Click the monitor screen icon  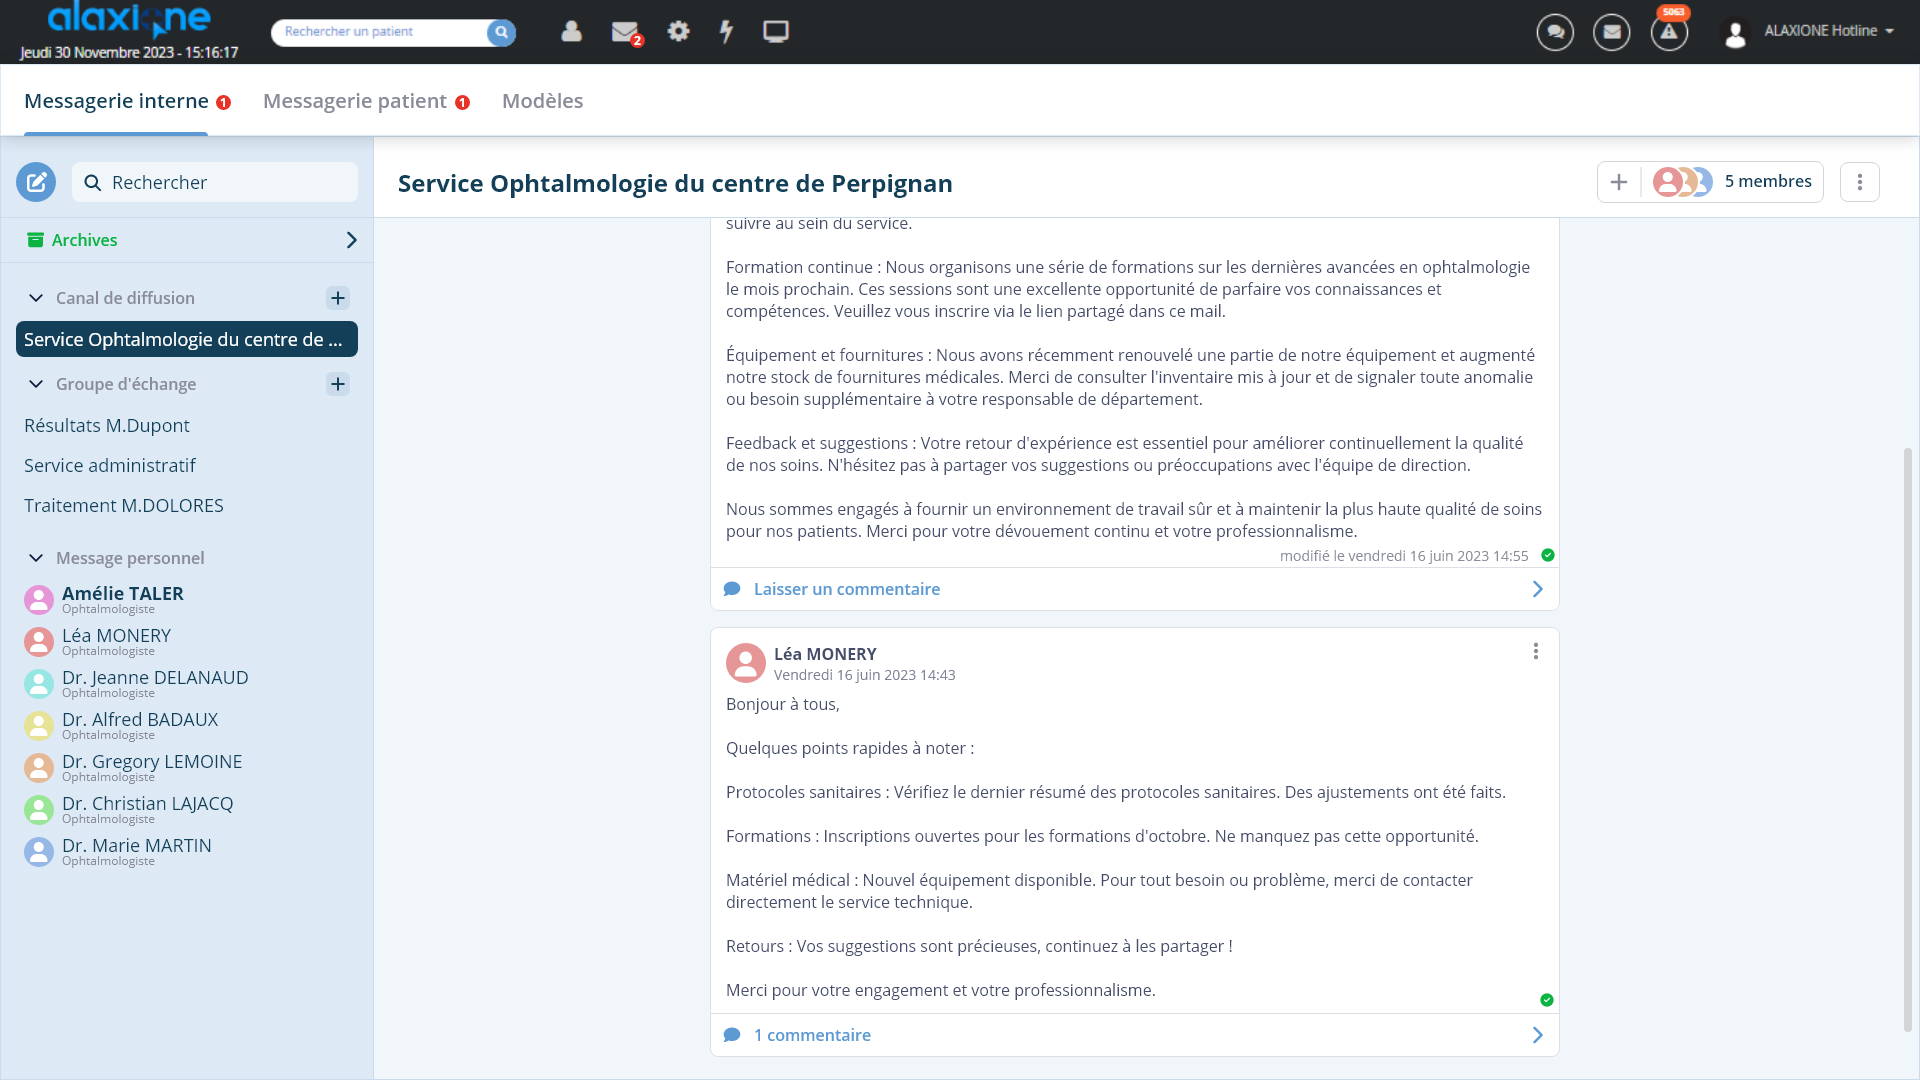(x=775, y=31)
